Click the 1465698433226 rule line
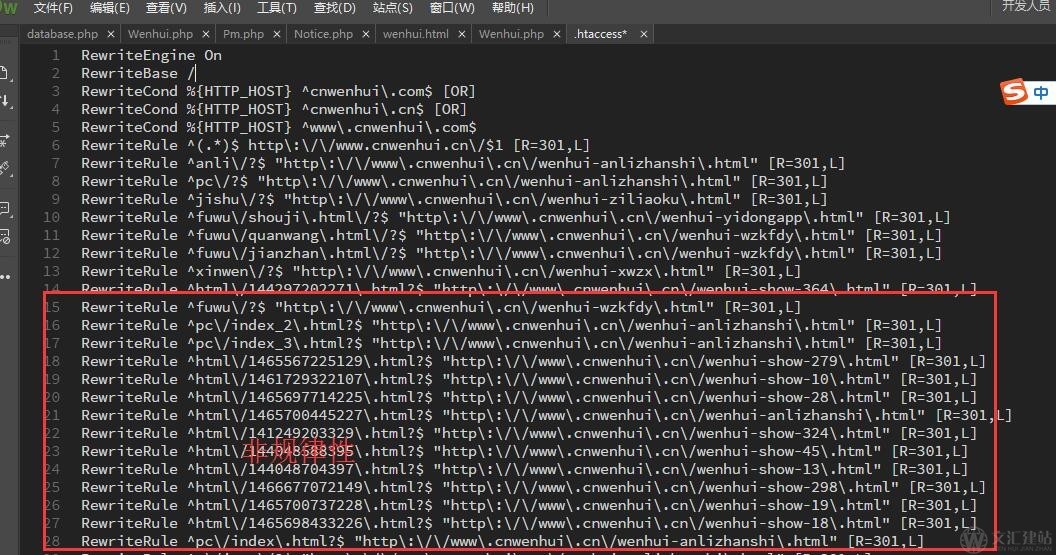This screenshot has width=1056, height=555. [x=529, y=523]
